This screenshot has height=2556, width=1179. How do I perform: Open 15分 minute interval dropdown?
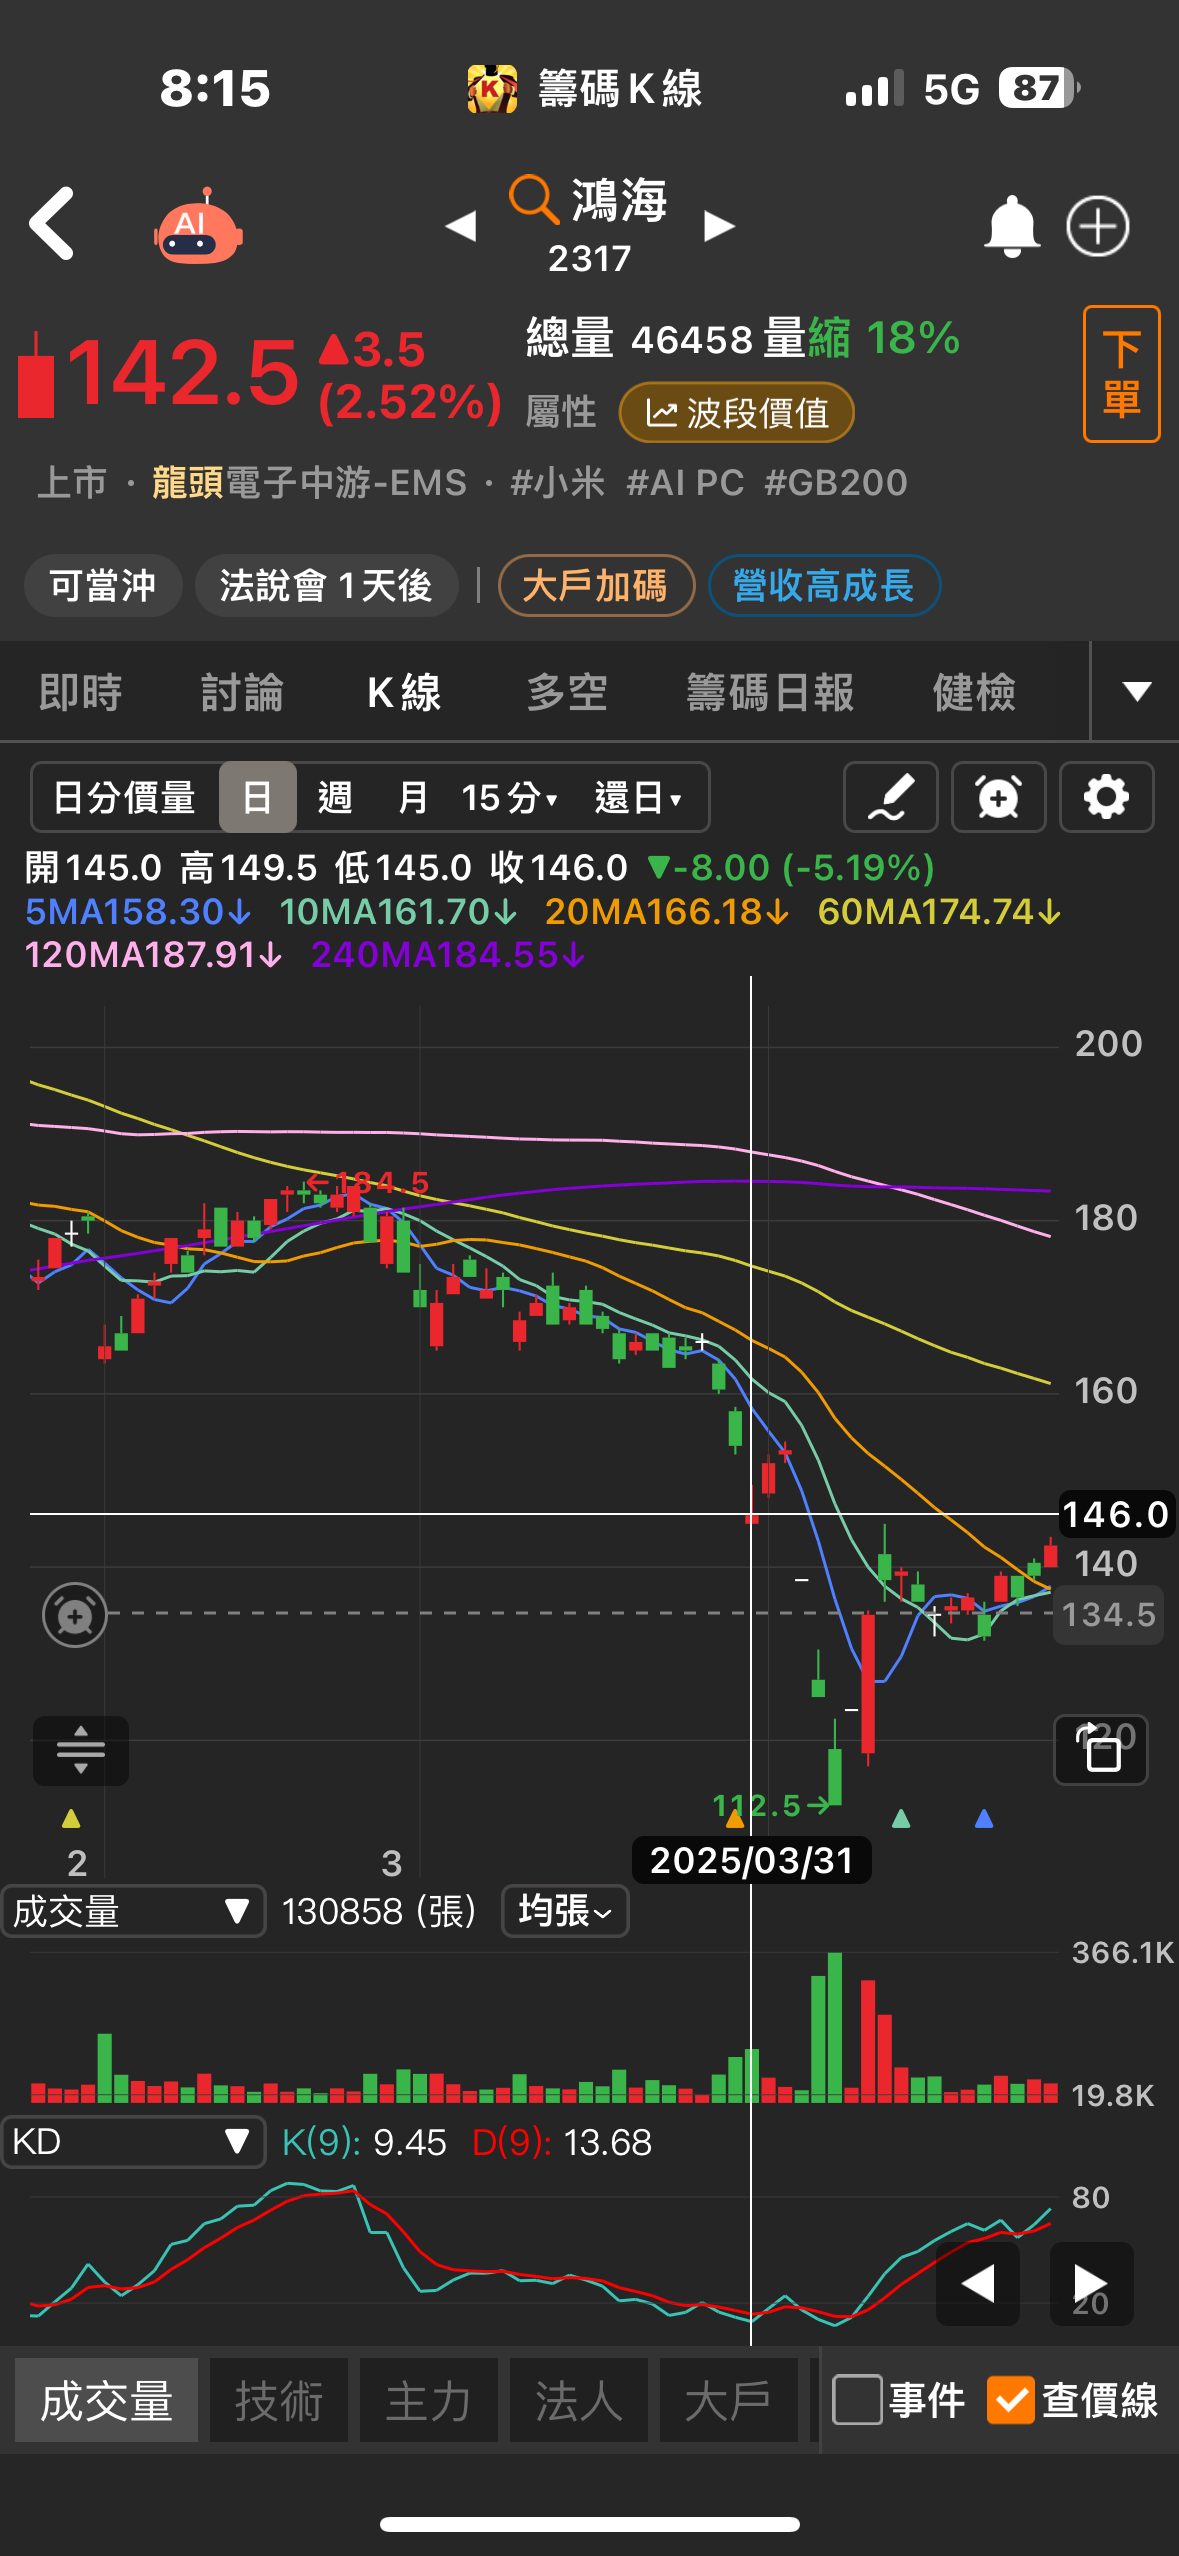pyautogui.click(x=510, y=797)
